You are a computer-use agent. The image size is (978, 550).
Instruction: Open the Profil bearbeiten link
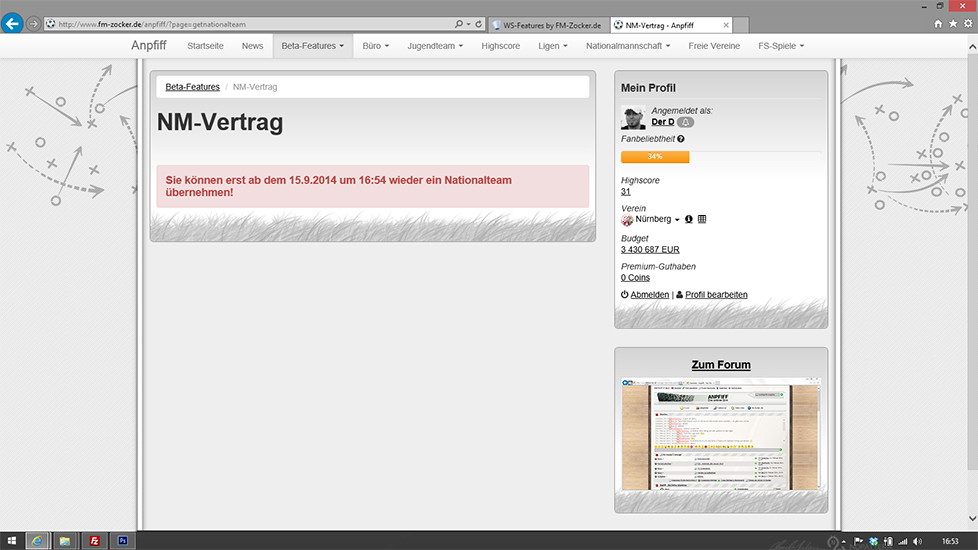tap(716, 295)
